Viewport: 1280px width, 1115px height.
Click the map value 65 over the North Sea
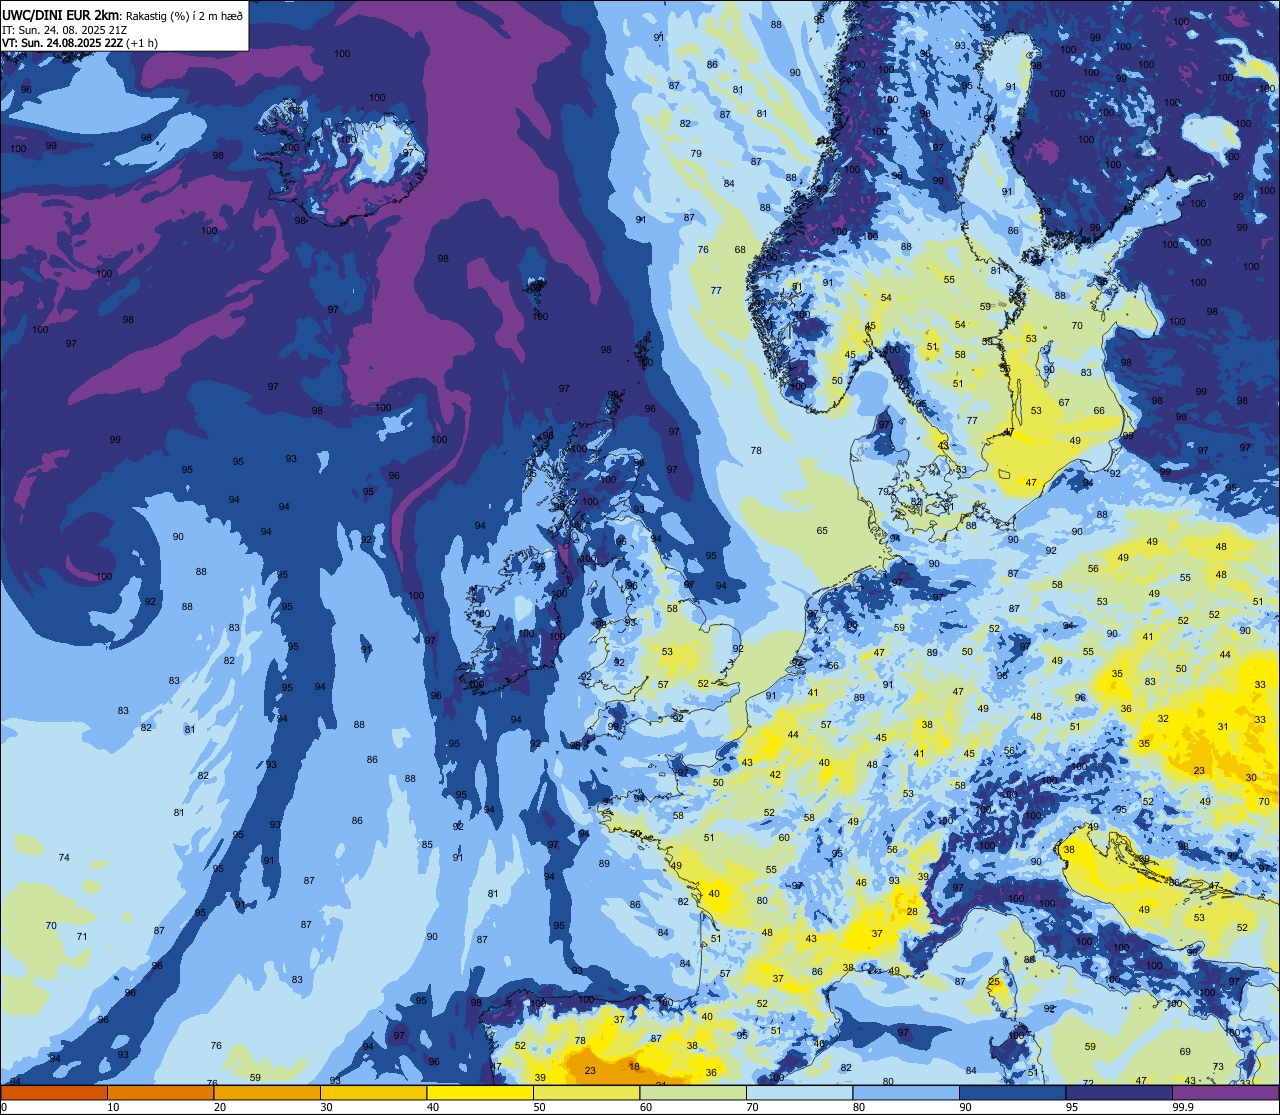tap(822, 531)
